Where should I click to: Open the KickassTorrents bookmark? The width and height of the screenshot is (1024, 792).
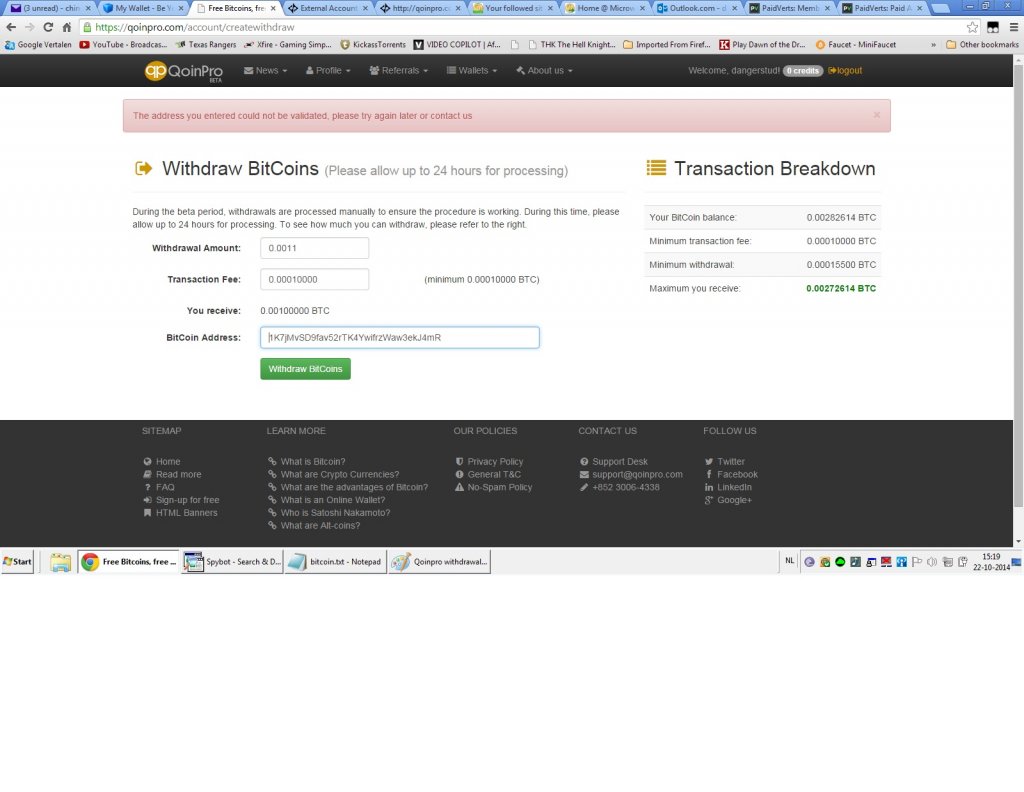click(373, 44)
